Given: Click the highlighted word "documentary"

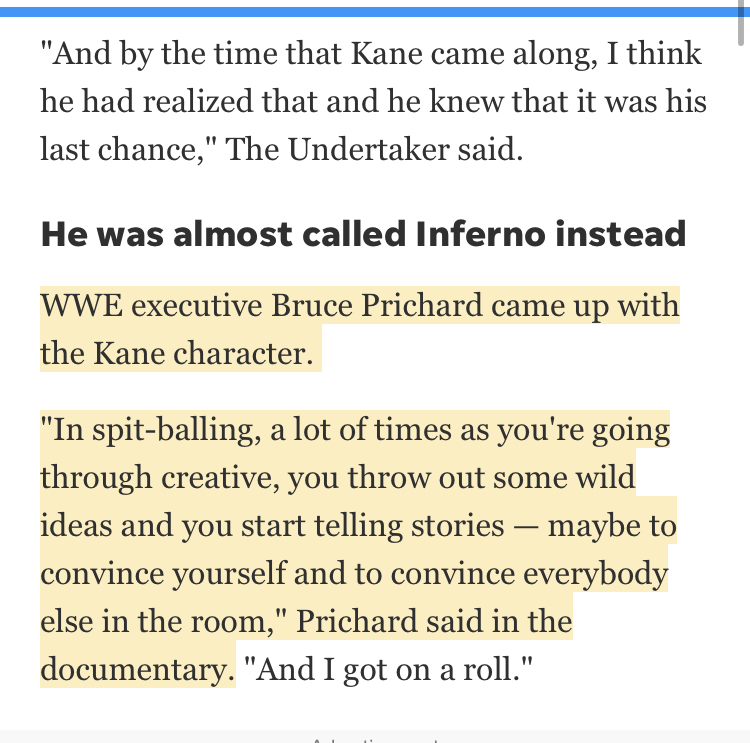Looking at the screenshot, I should [134, 669].
